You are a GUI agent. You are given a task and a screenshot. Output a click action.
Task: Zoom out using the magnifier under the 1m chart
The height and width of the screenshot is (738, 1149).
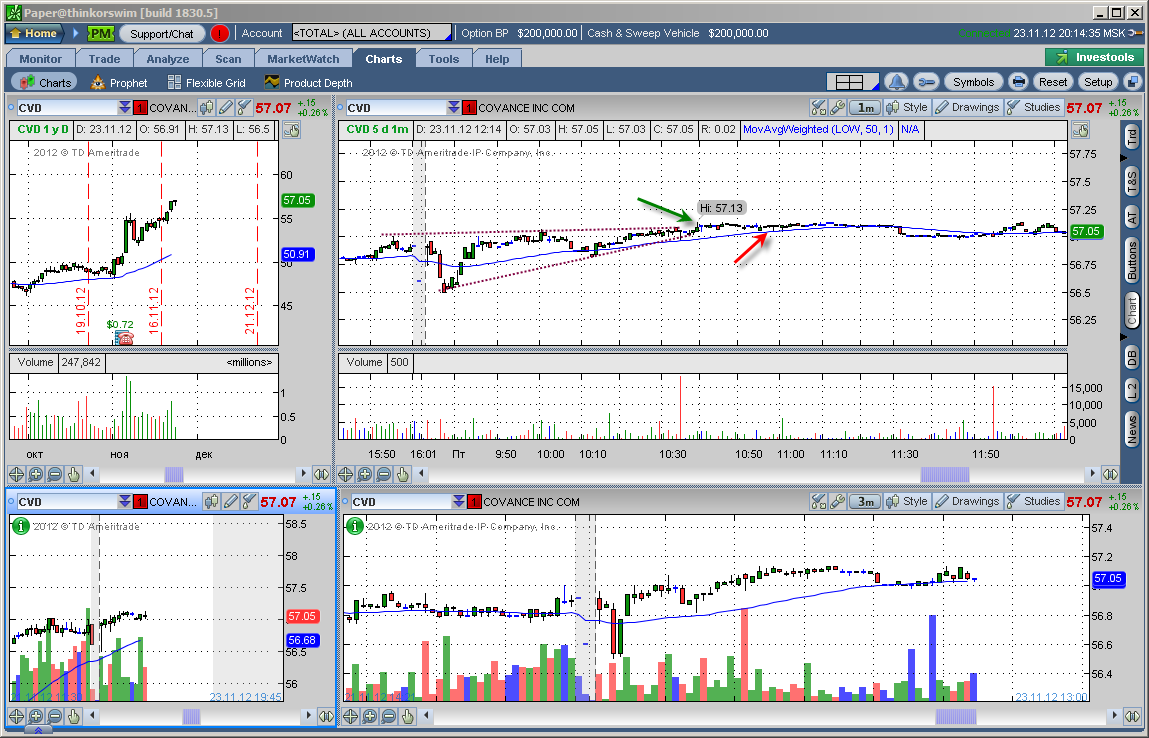point(383,474)
